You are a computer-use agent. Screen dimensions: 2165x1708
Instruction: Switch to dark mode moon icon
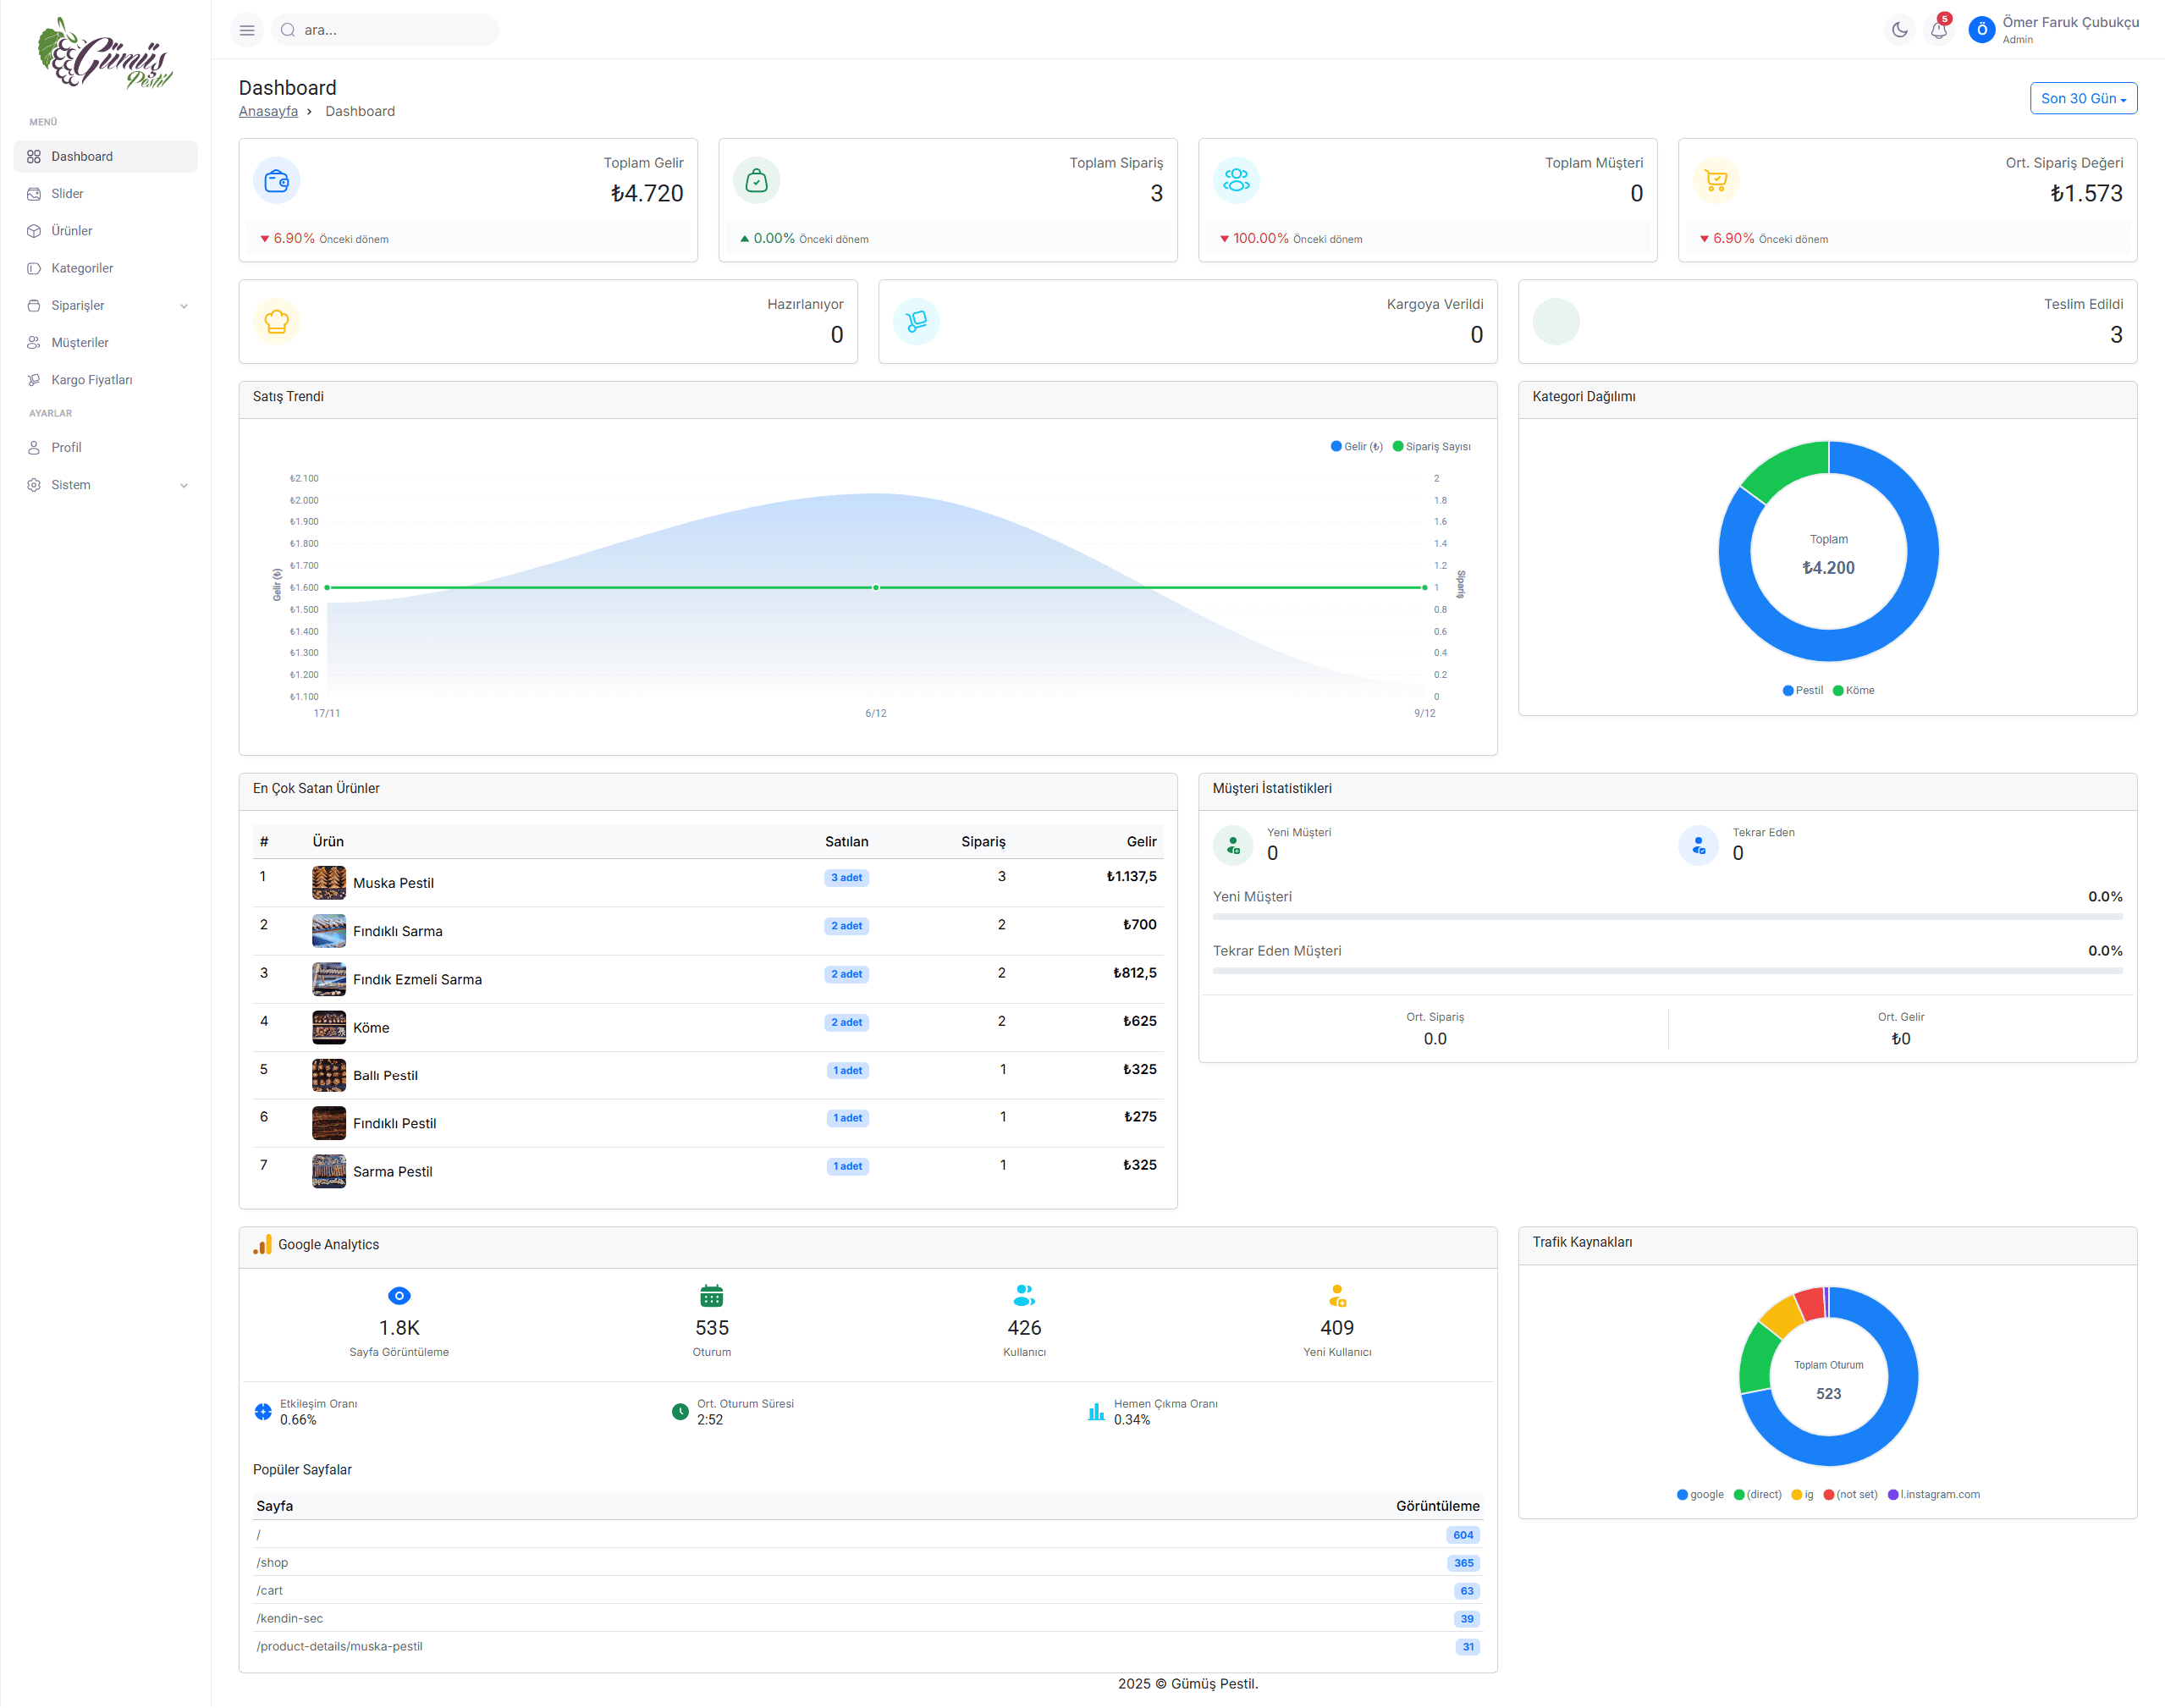tap(1899, 30)
